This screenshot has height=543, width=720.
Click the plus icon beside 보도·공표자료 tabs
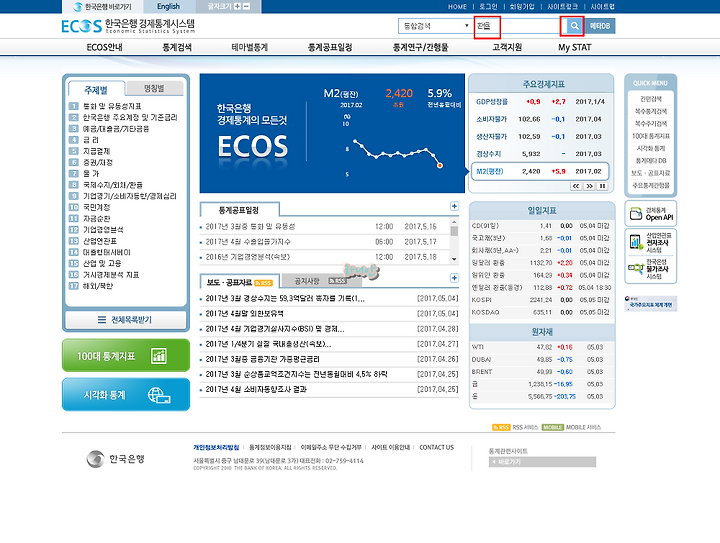pyautogui.click(x=454, y=278)
